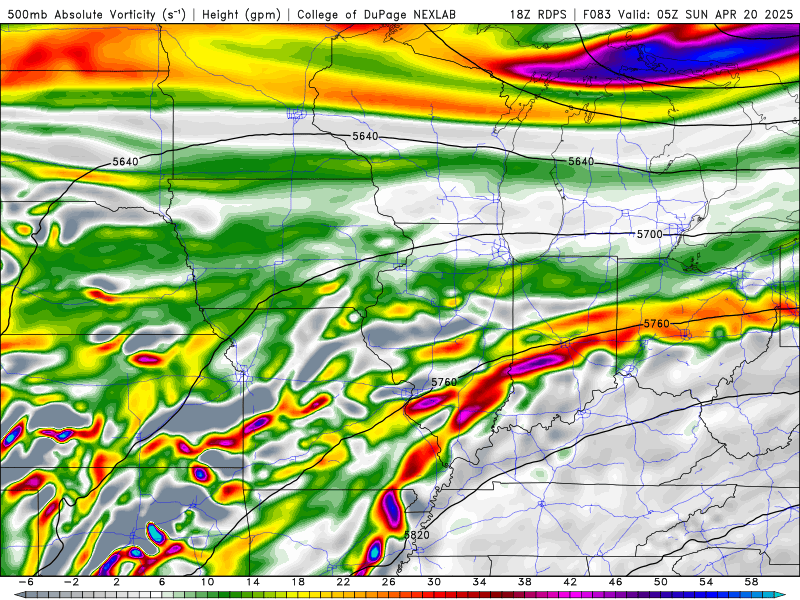Click the "500mb Absolute Vorticity" title text
This screenshot has height=600, width=800.
coord(81,15)
